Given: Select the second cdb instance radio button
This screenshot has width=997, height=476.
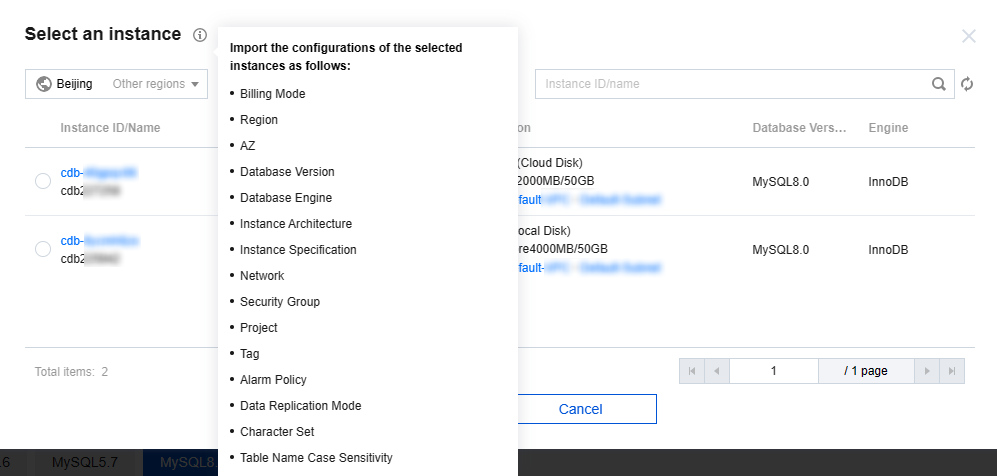Looking at the screenshot, I should 43,249.
